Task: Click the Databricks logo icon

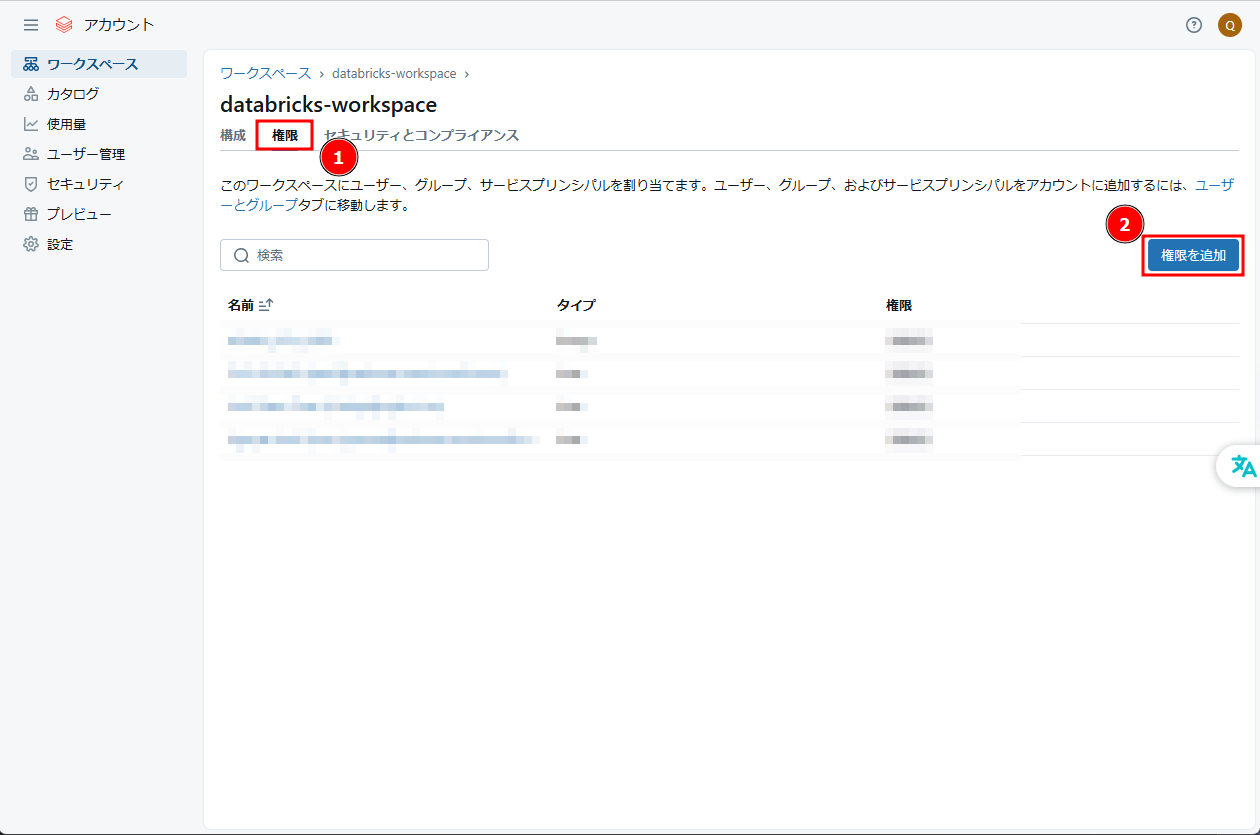Action: [64, 25]
